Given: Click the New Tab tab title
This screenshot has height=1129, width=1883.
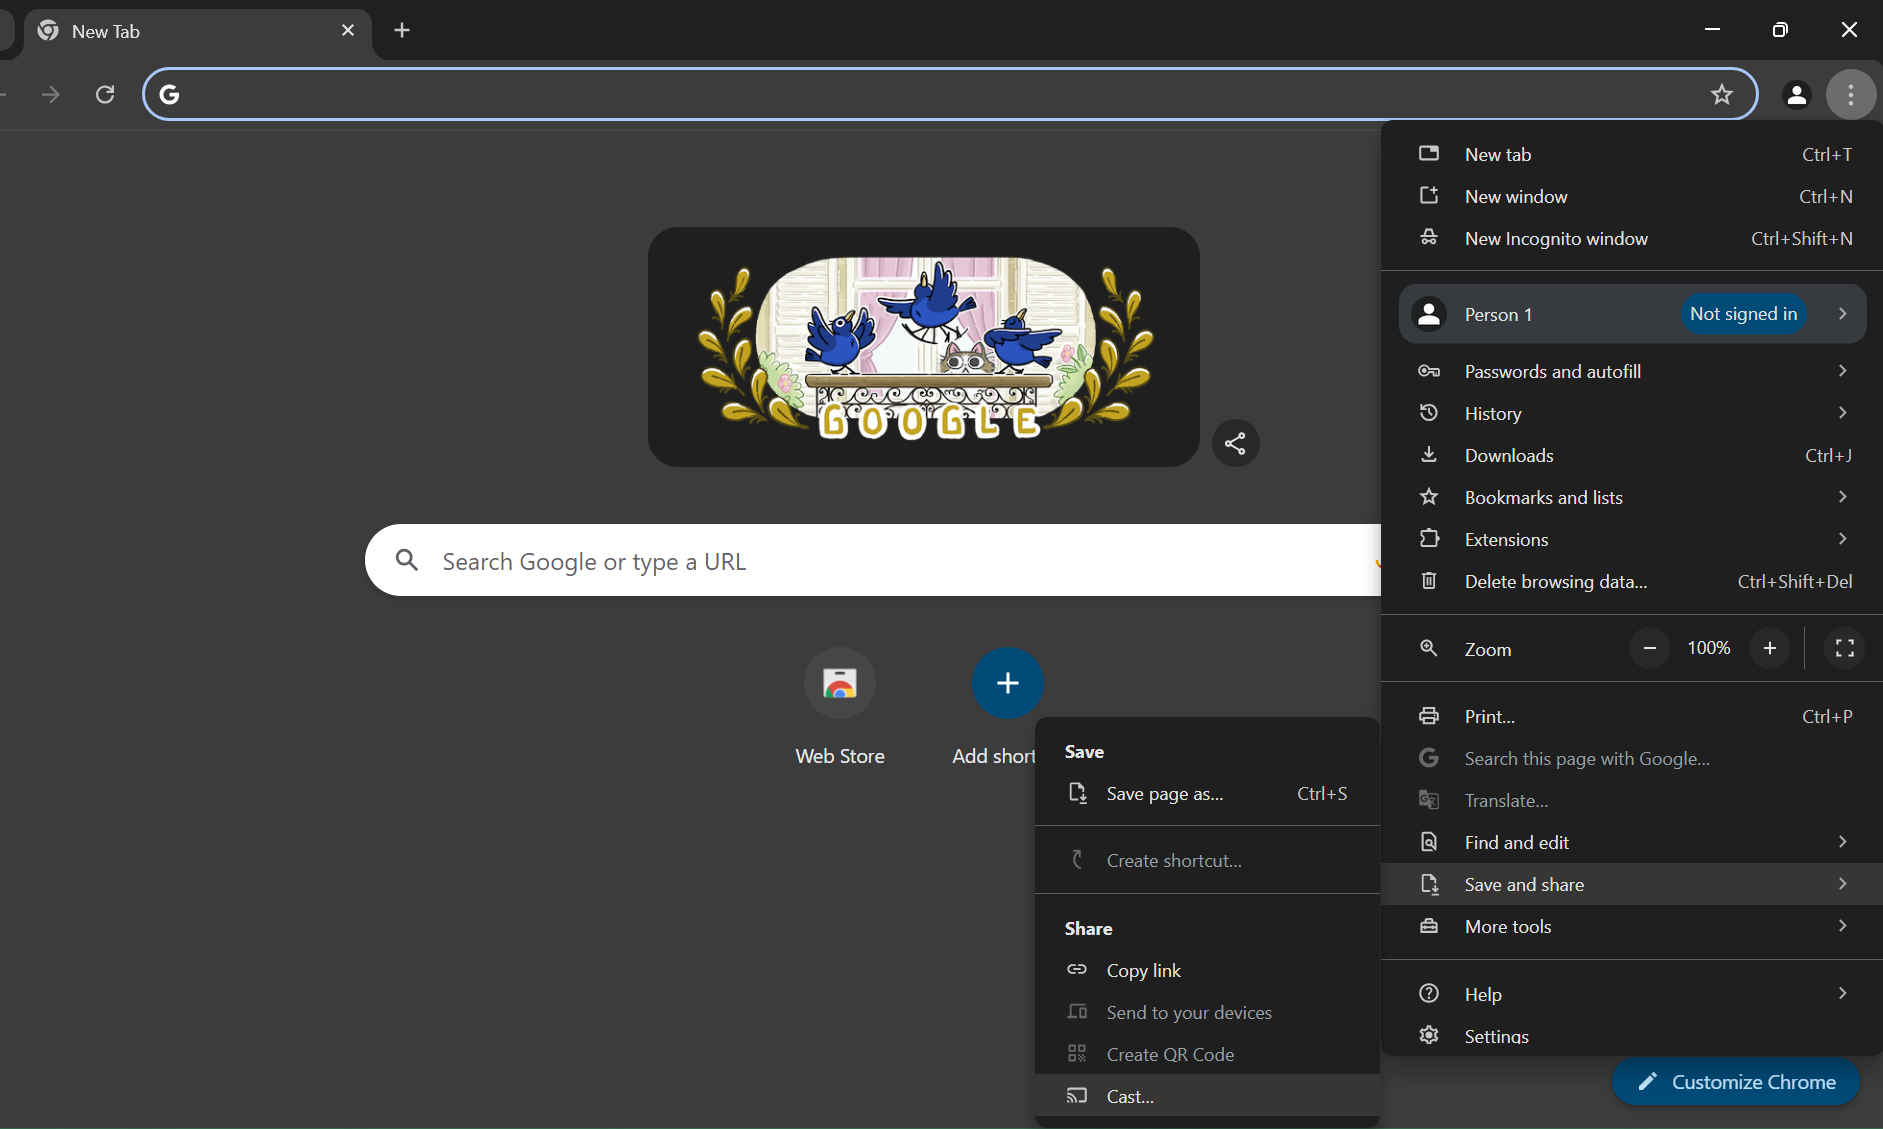Looking at the screenshot, I should 106,32.
